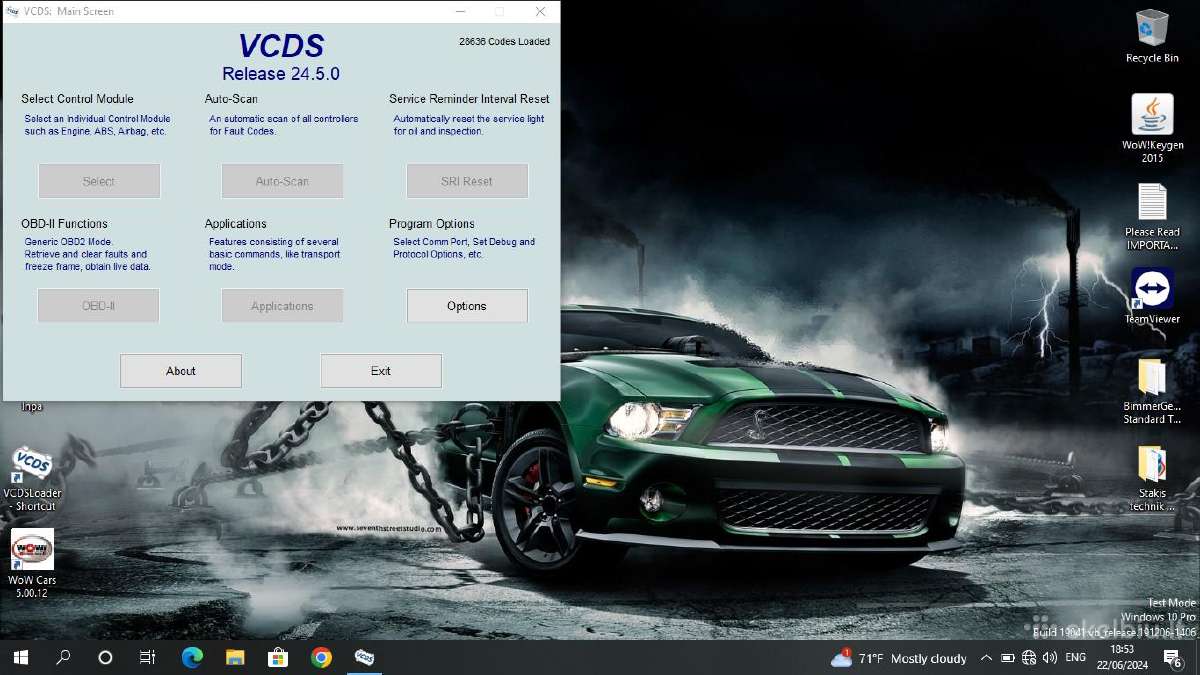Image resolution: width=1200 pixels, height=675 pixels.
Task: Click the 'Program Options' heading
Action: point(432,224)
